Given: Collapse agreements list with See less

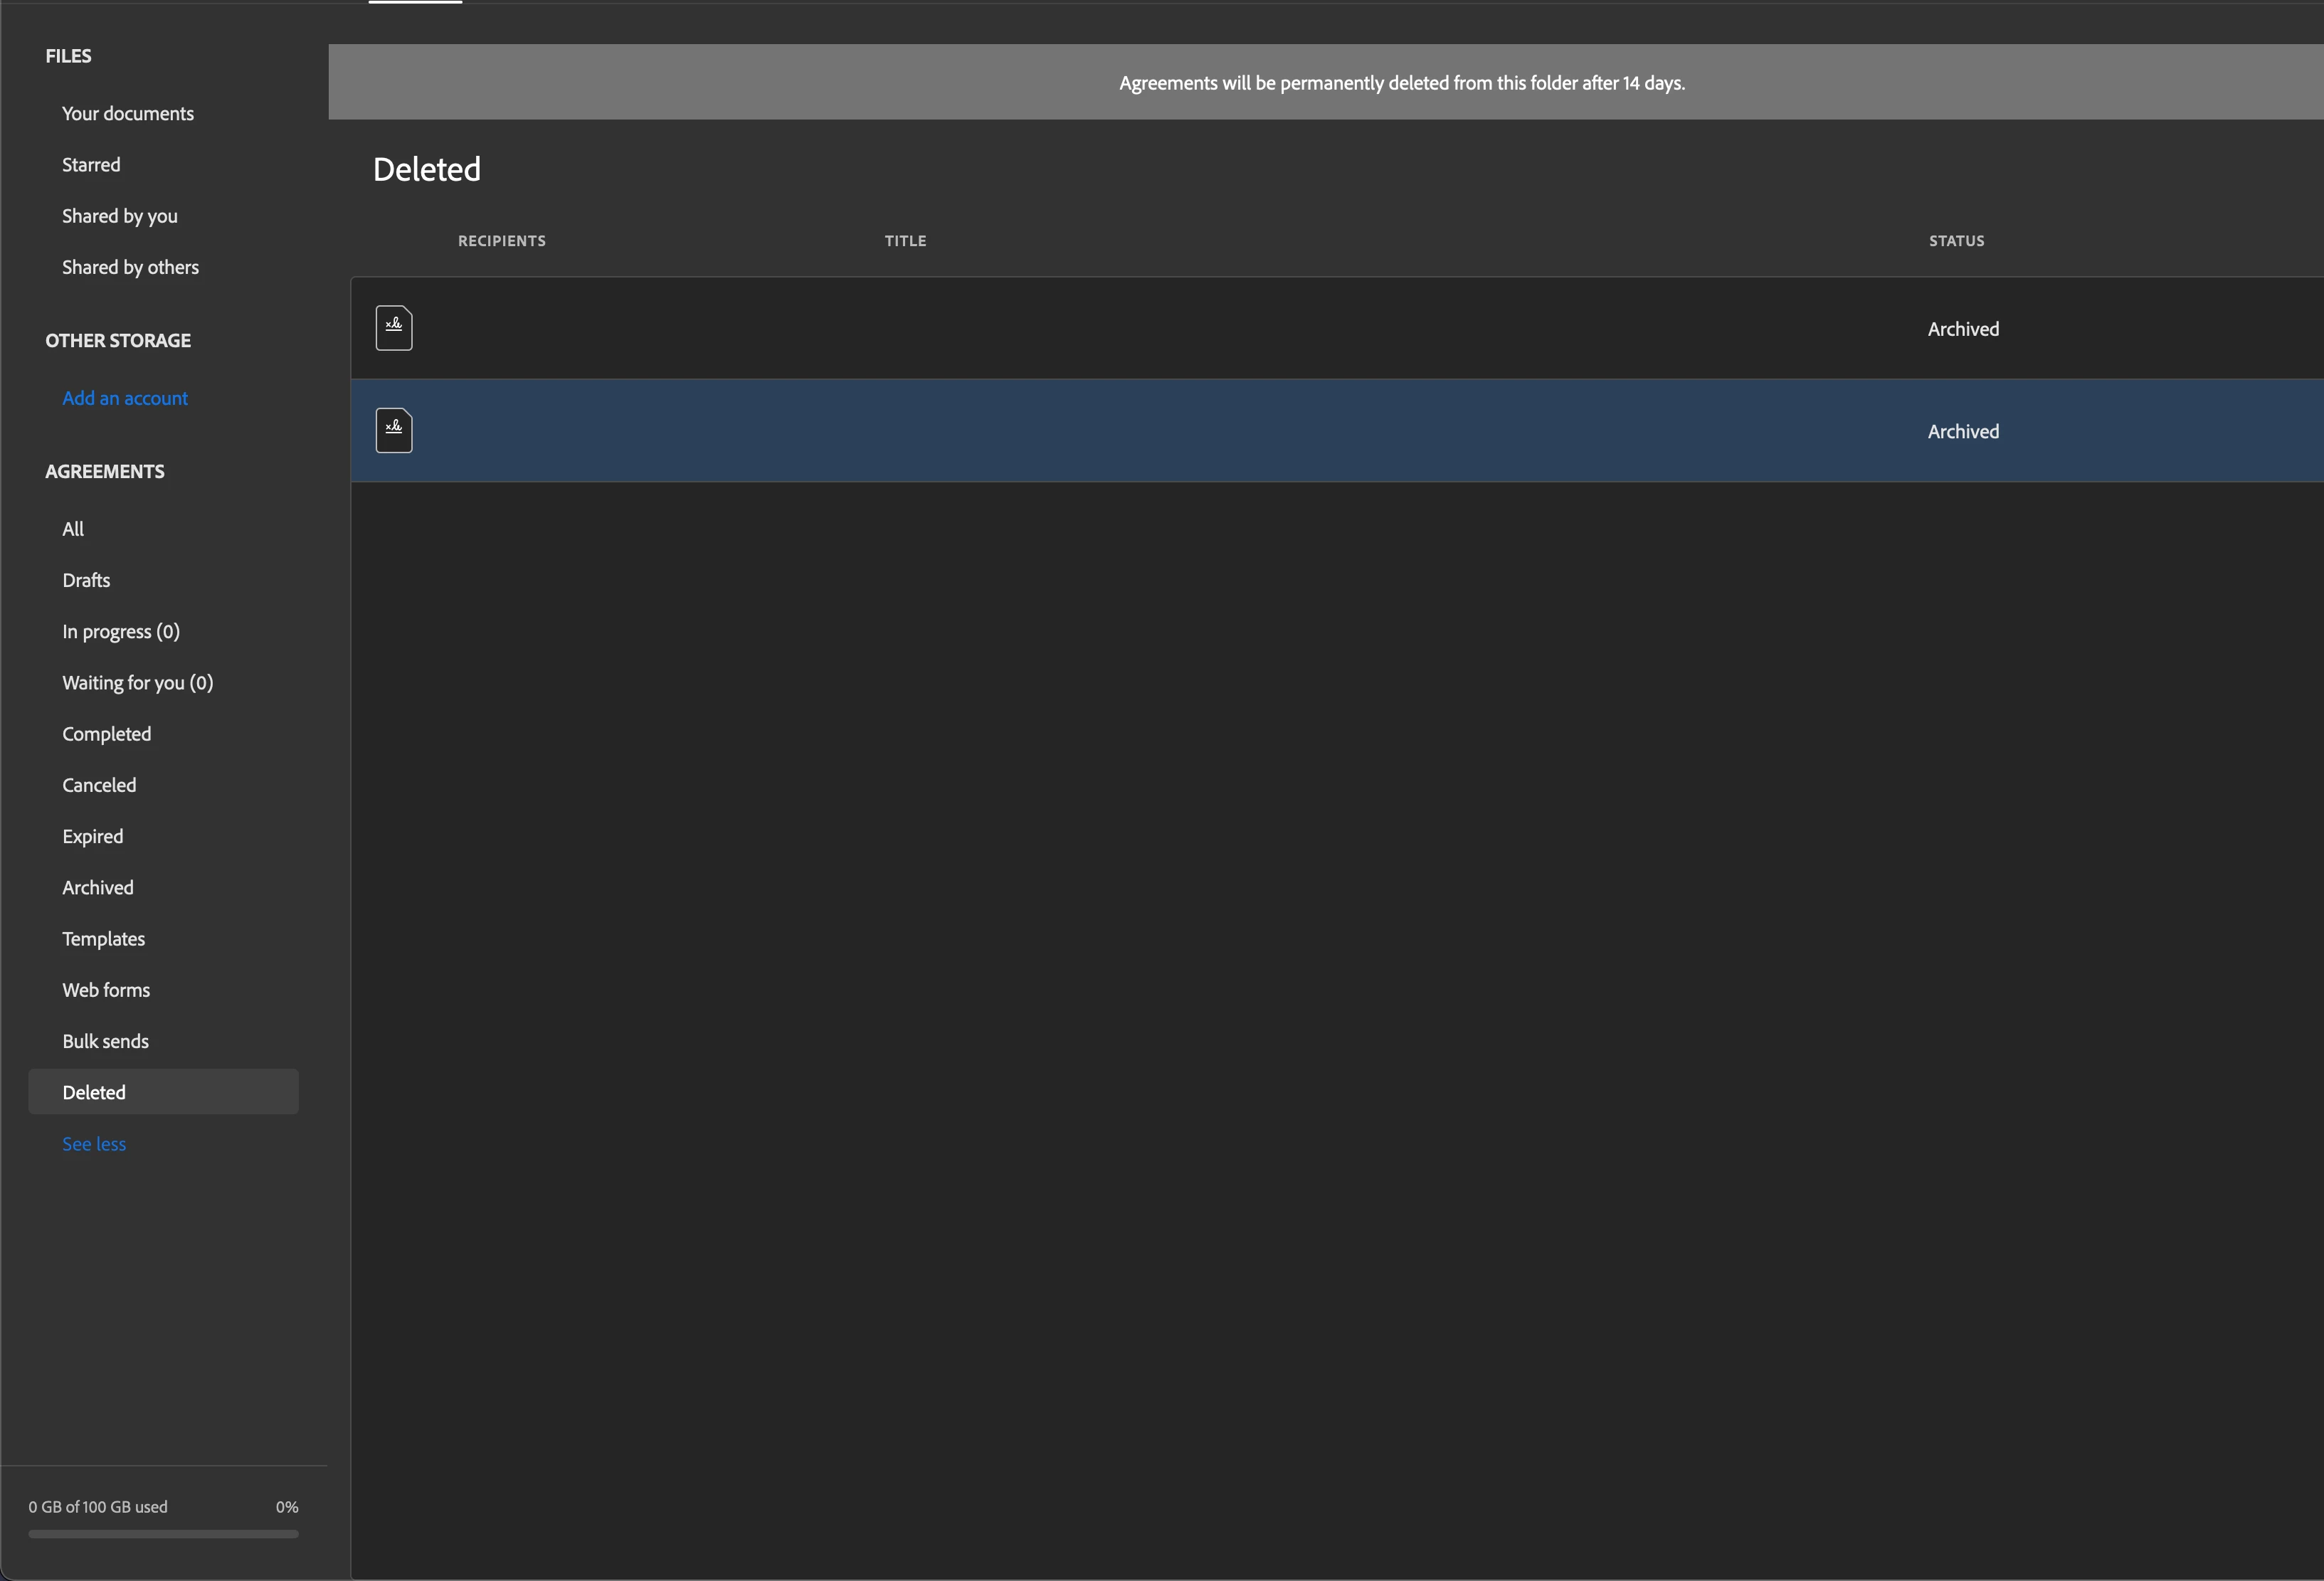Looking at the screenshot, I should coord(94,1144).
